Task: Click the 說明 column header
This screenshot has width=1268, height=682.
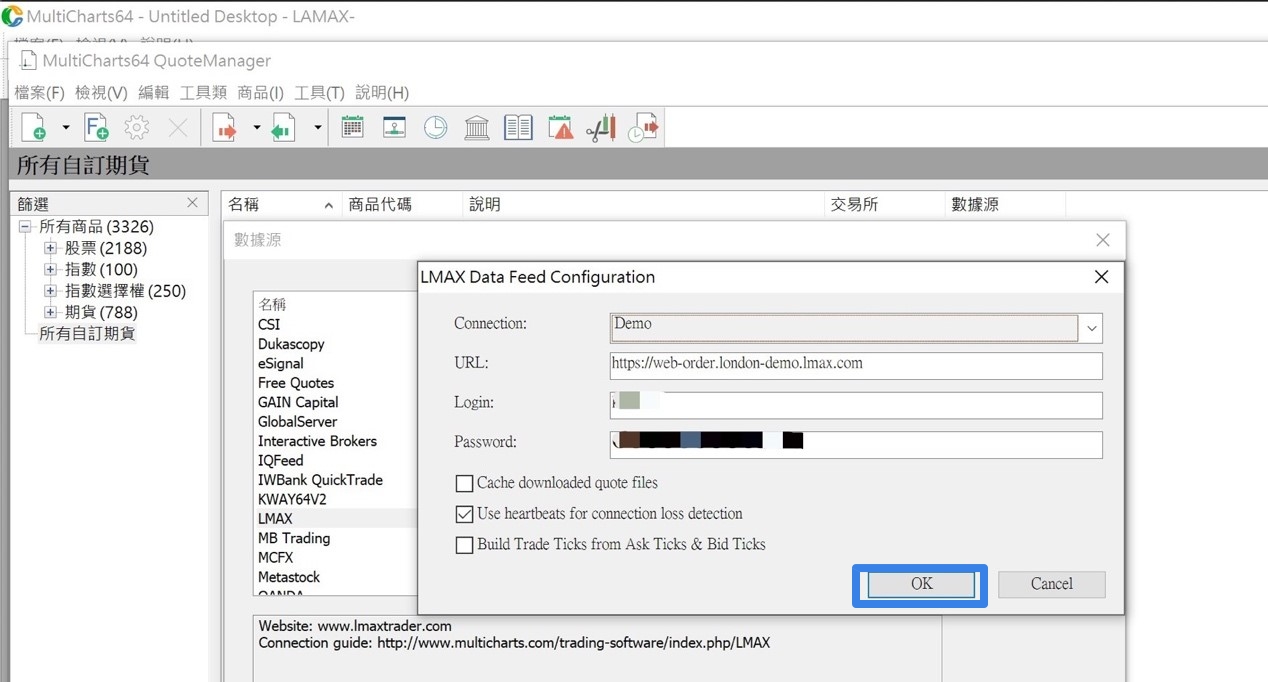Action: click(643, 204)
